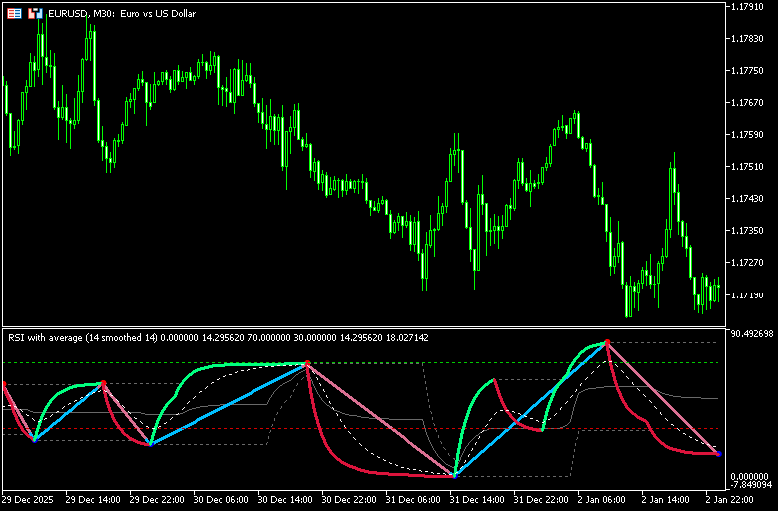
Task: Click the 1.17910 price axis label
Action: 750,7
